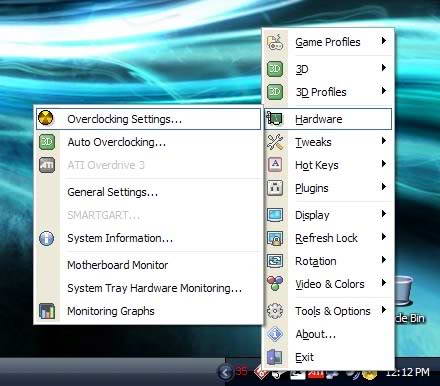This screenshot has height=386, width=440.
Task: Click the Monitoring Graphs chart icon
Action: (x=47, y=311)
